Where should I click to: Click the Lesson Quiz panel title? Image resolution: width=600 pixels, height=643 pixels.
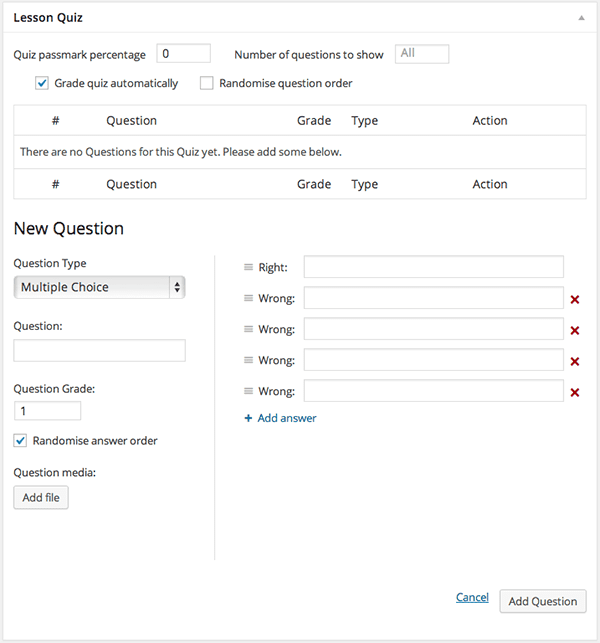click(48, 18)
